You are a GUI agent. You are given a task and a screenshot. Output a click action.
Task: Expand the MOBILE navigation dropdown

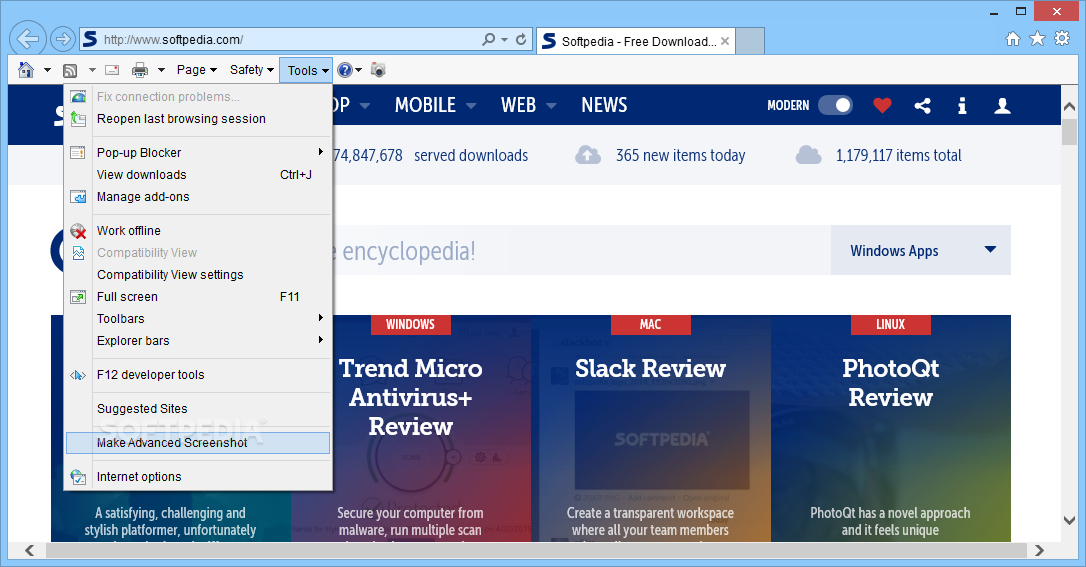click(x=471, y=106)
